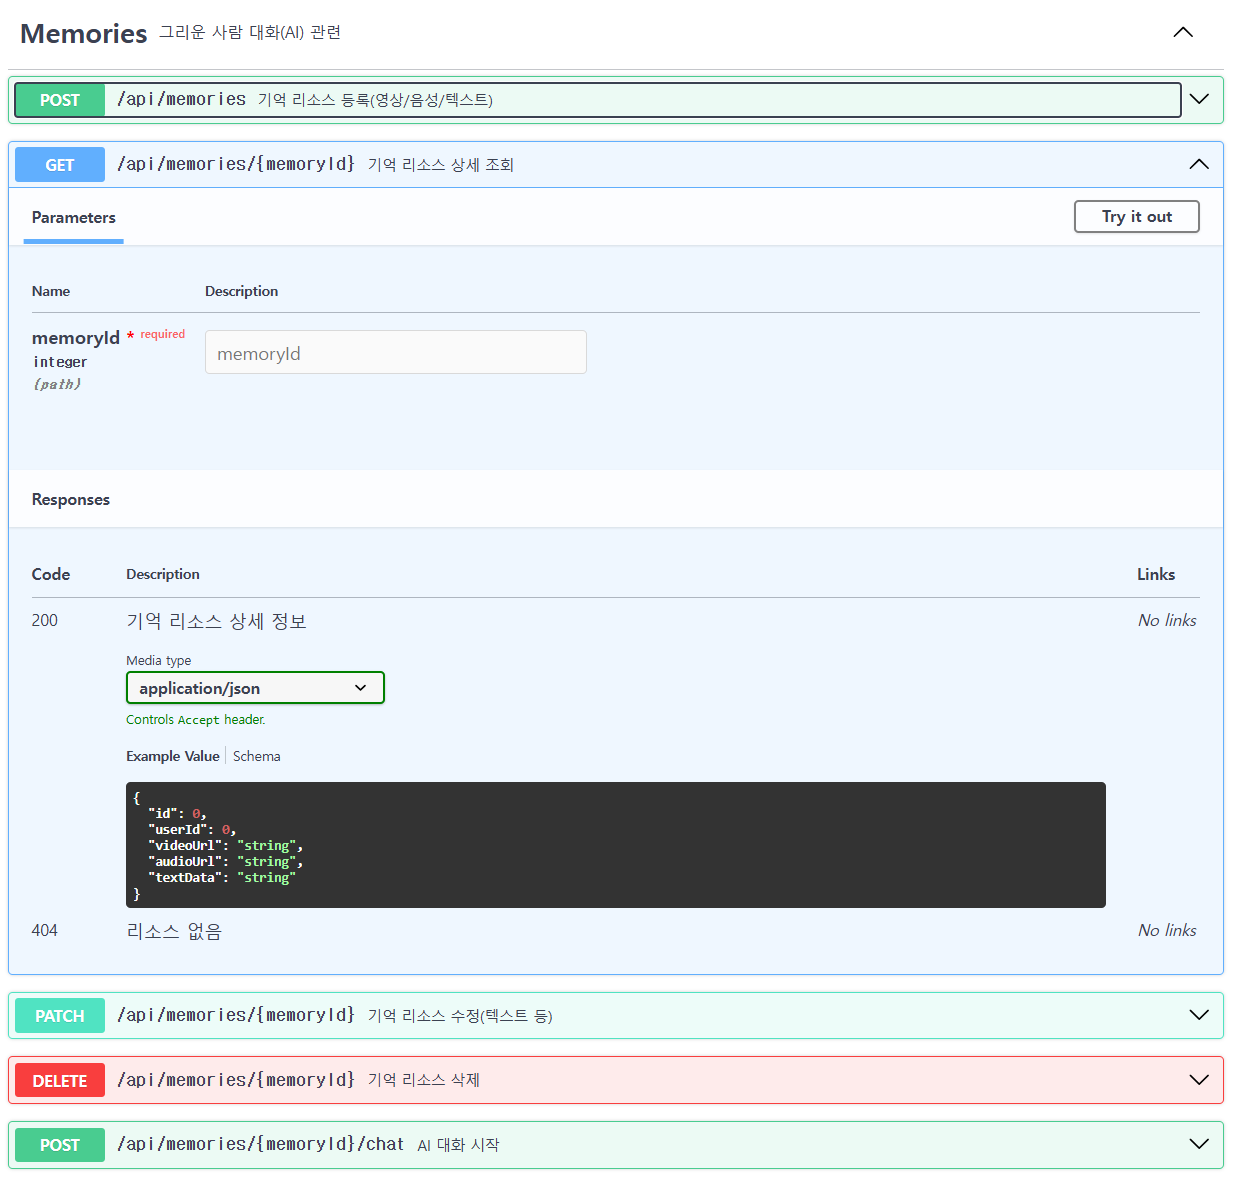Switch to the Schema tab
This screenshot has width=1233, height=1179.
257,756
